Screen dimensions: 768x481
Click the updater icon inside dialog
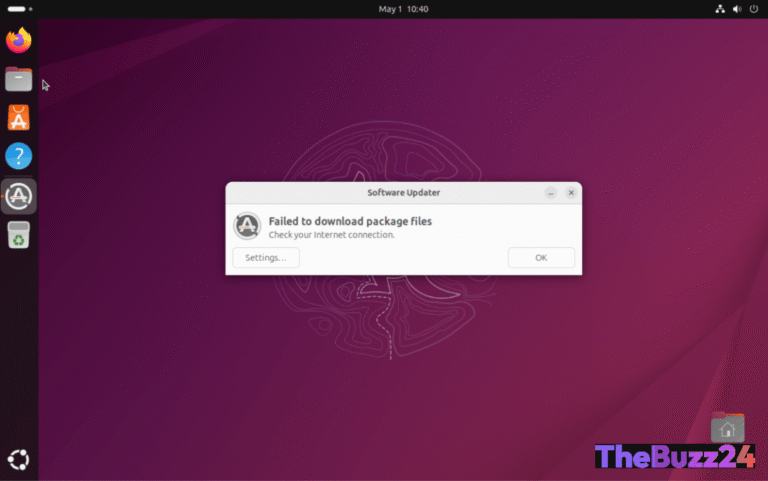point(247,226)
